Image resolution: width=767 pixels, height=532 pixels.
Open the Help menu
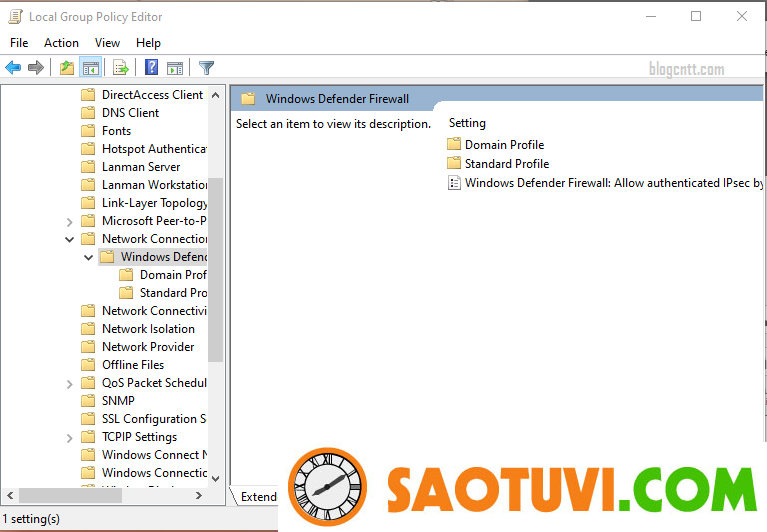point(148,43)
